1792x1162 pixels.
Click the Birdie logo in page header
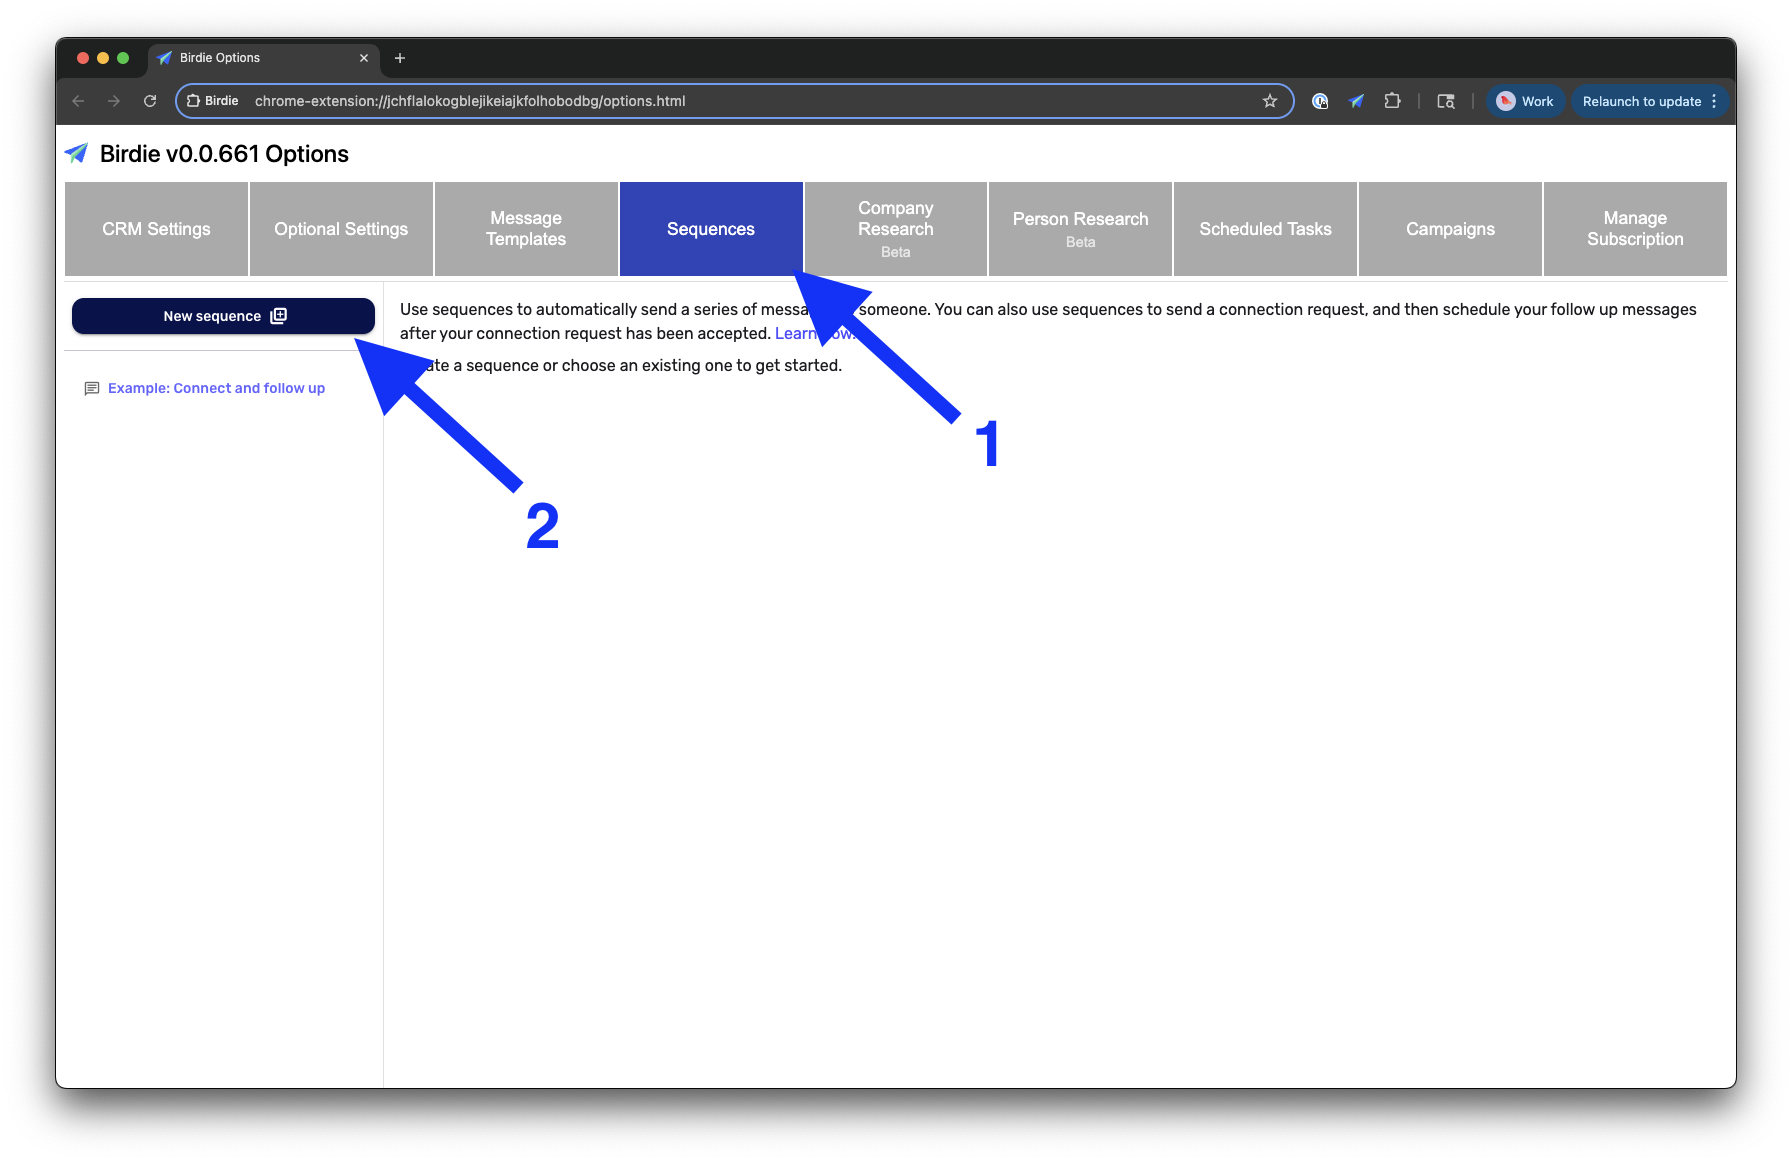77,154
